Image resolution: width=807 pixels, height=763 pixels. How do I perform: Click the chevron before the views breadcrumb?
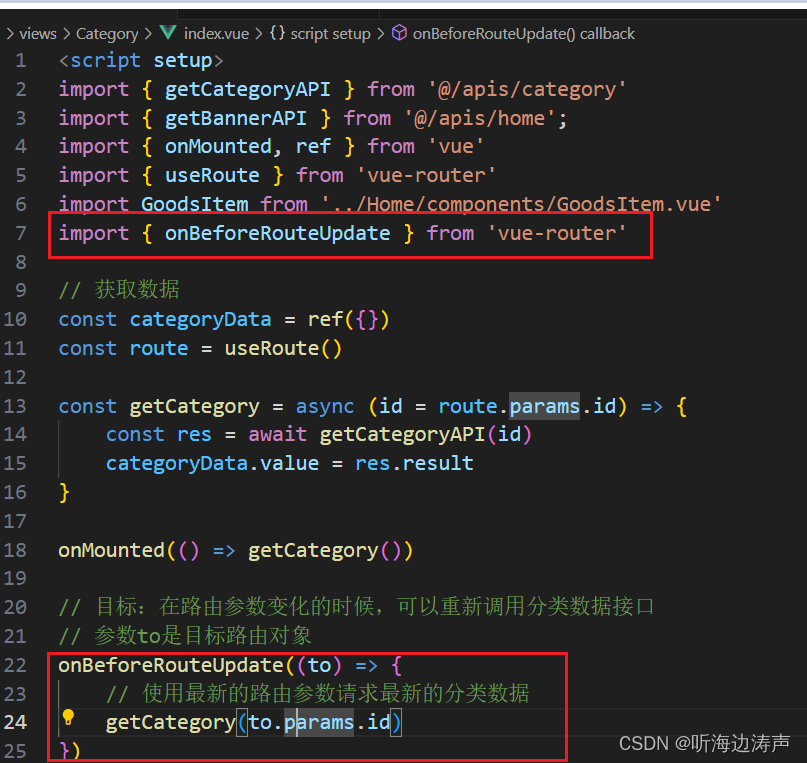click(12, 33)
